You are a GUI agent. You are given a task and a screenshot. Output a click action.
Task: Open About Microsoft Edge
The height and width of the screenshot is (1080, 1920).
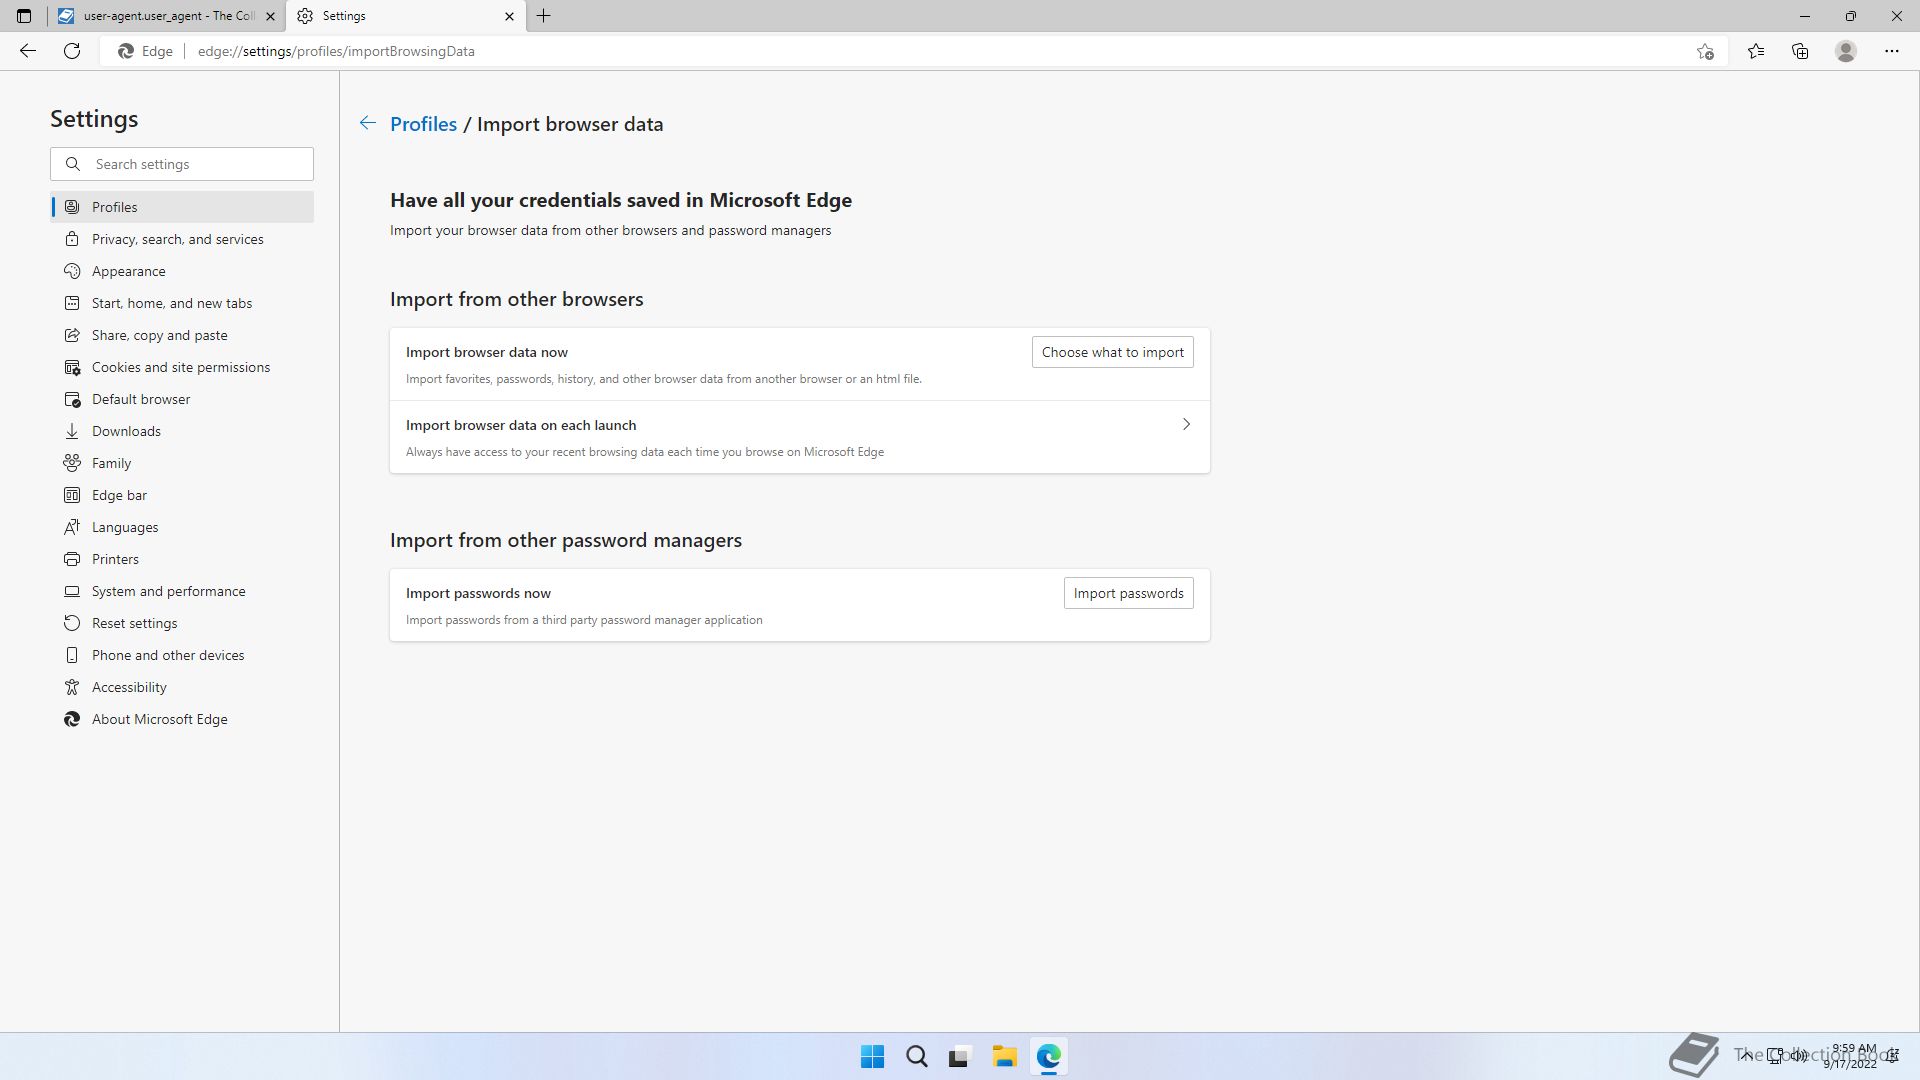point(182,719)
